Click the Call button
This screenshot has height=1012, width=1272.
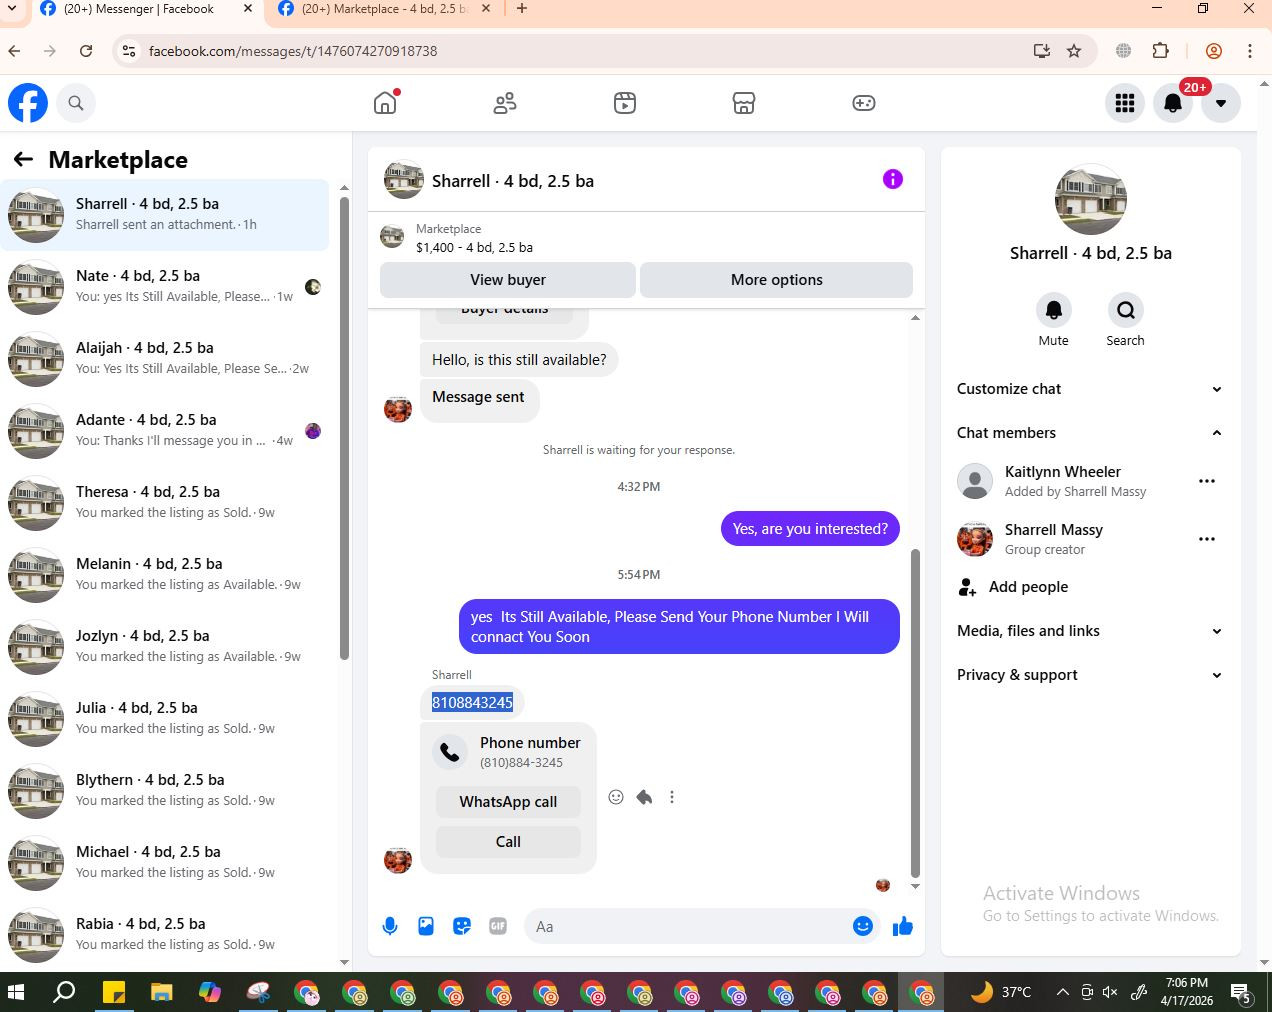pos(508,842)
